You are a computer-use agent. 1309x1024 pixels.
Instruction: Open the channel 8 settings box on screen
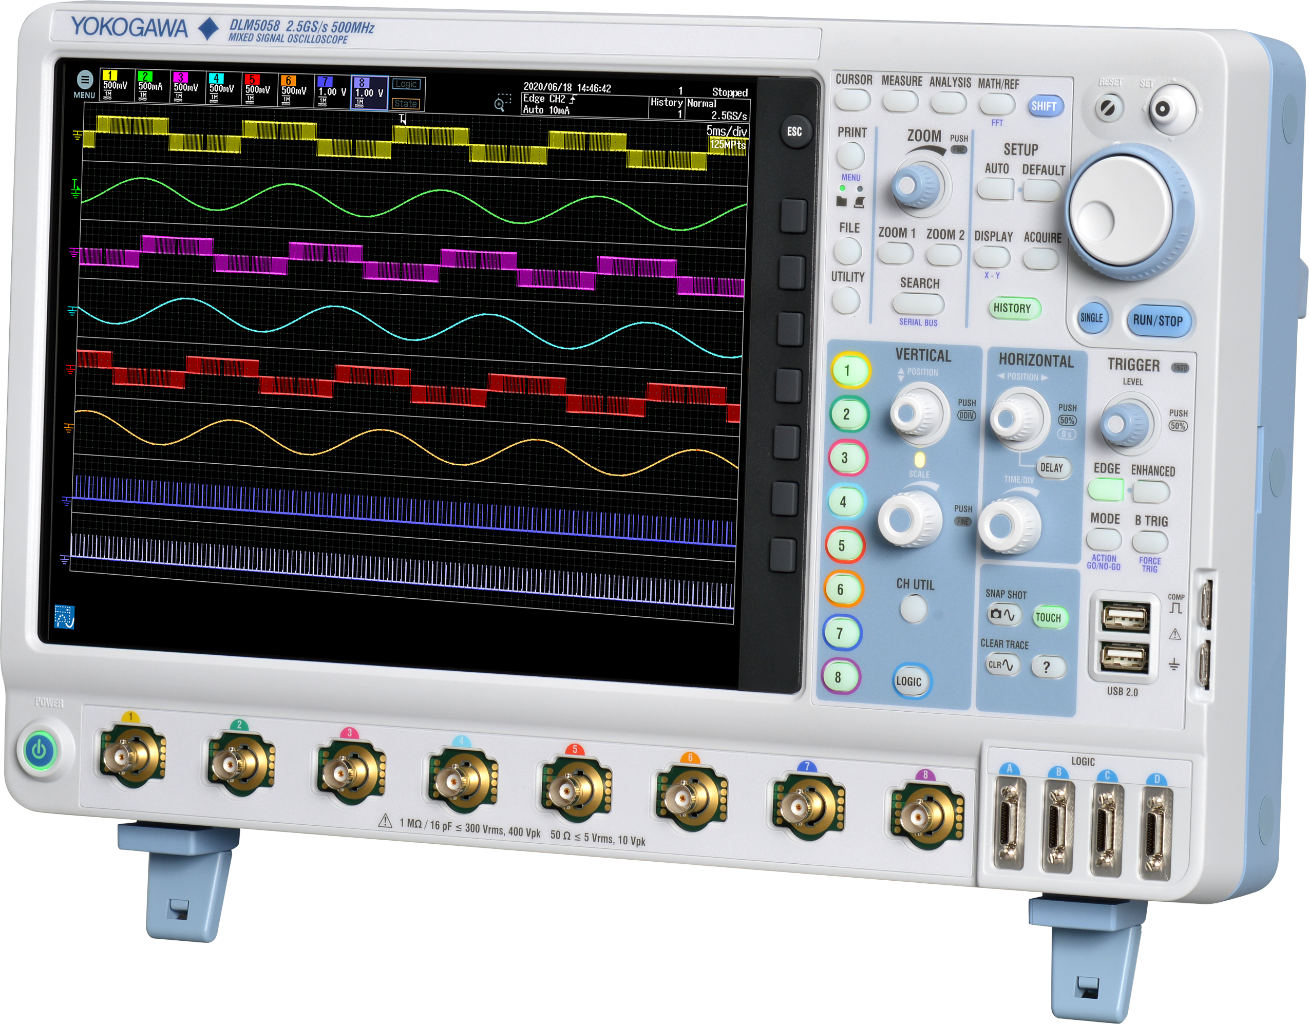click(369, 91)
